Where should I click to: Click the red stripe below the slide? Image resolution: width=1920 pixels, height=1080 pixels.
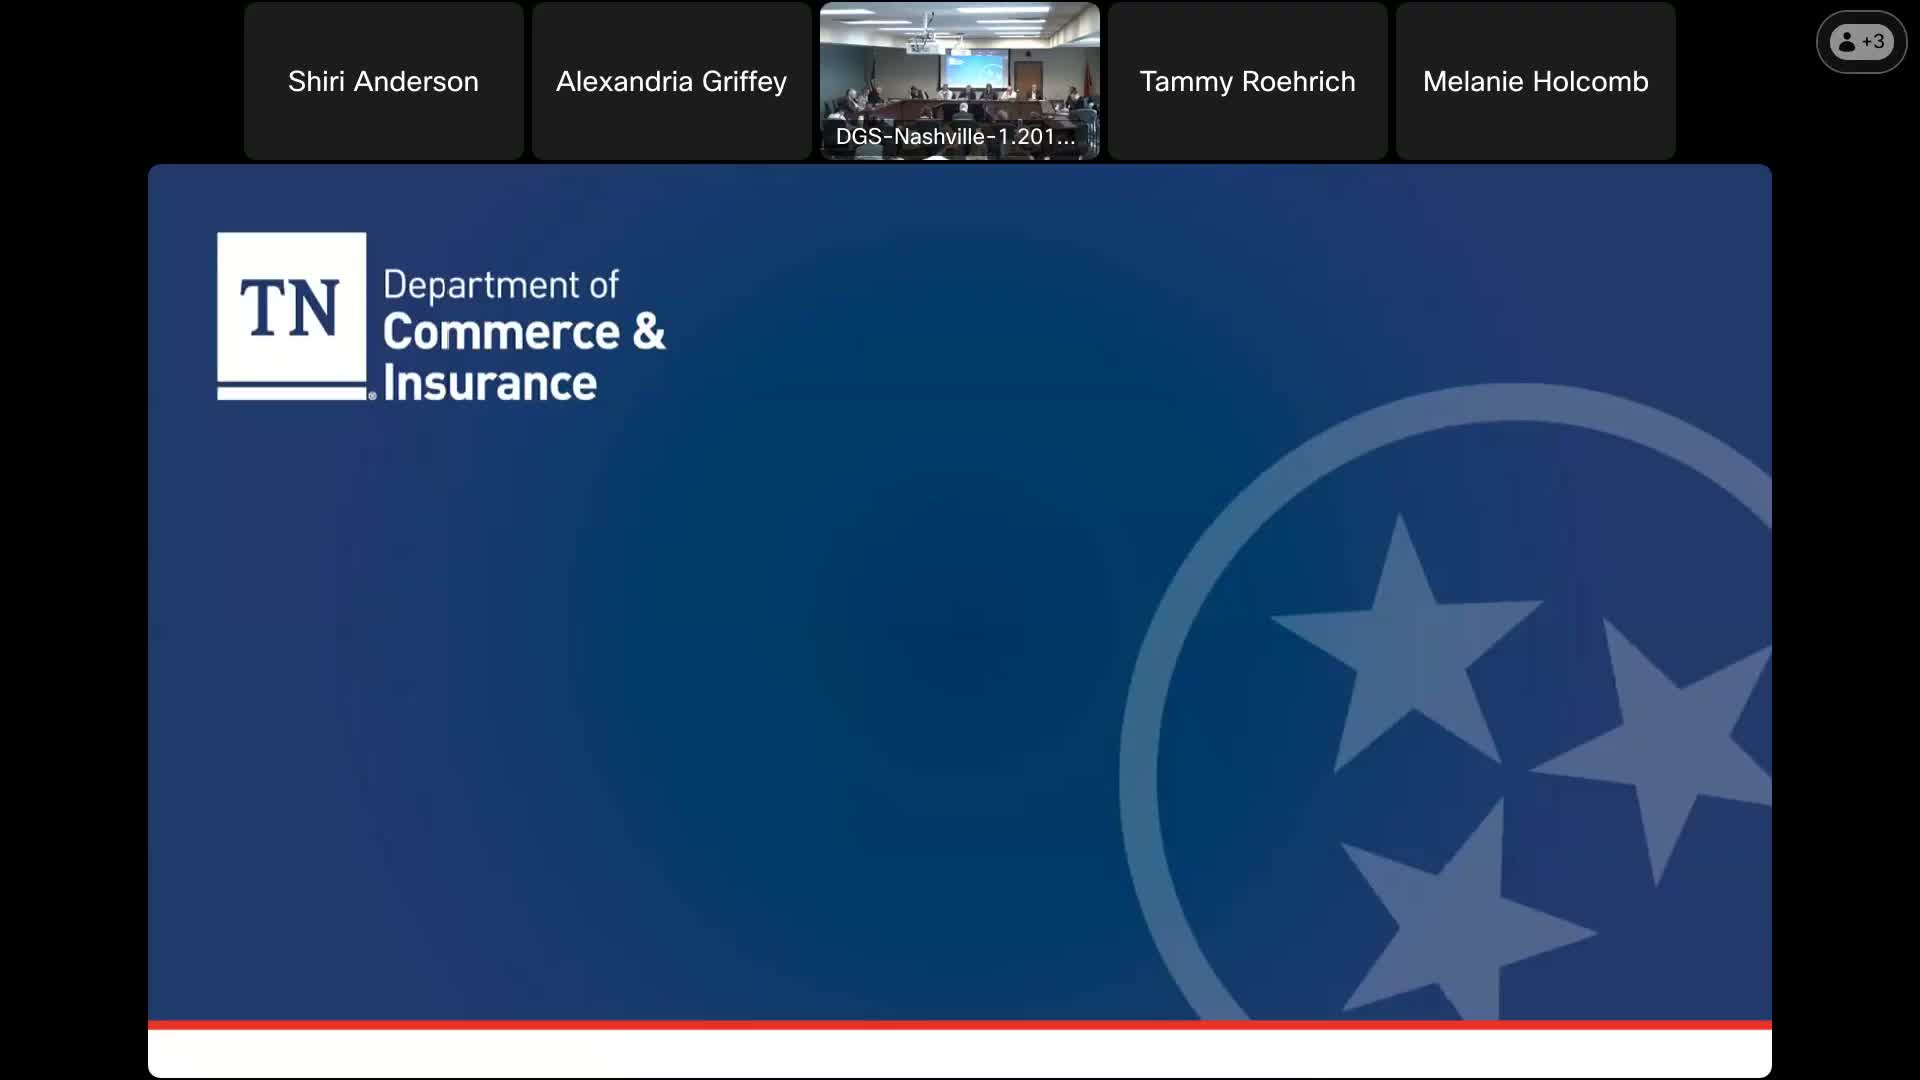[959, 1024]
